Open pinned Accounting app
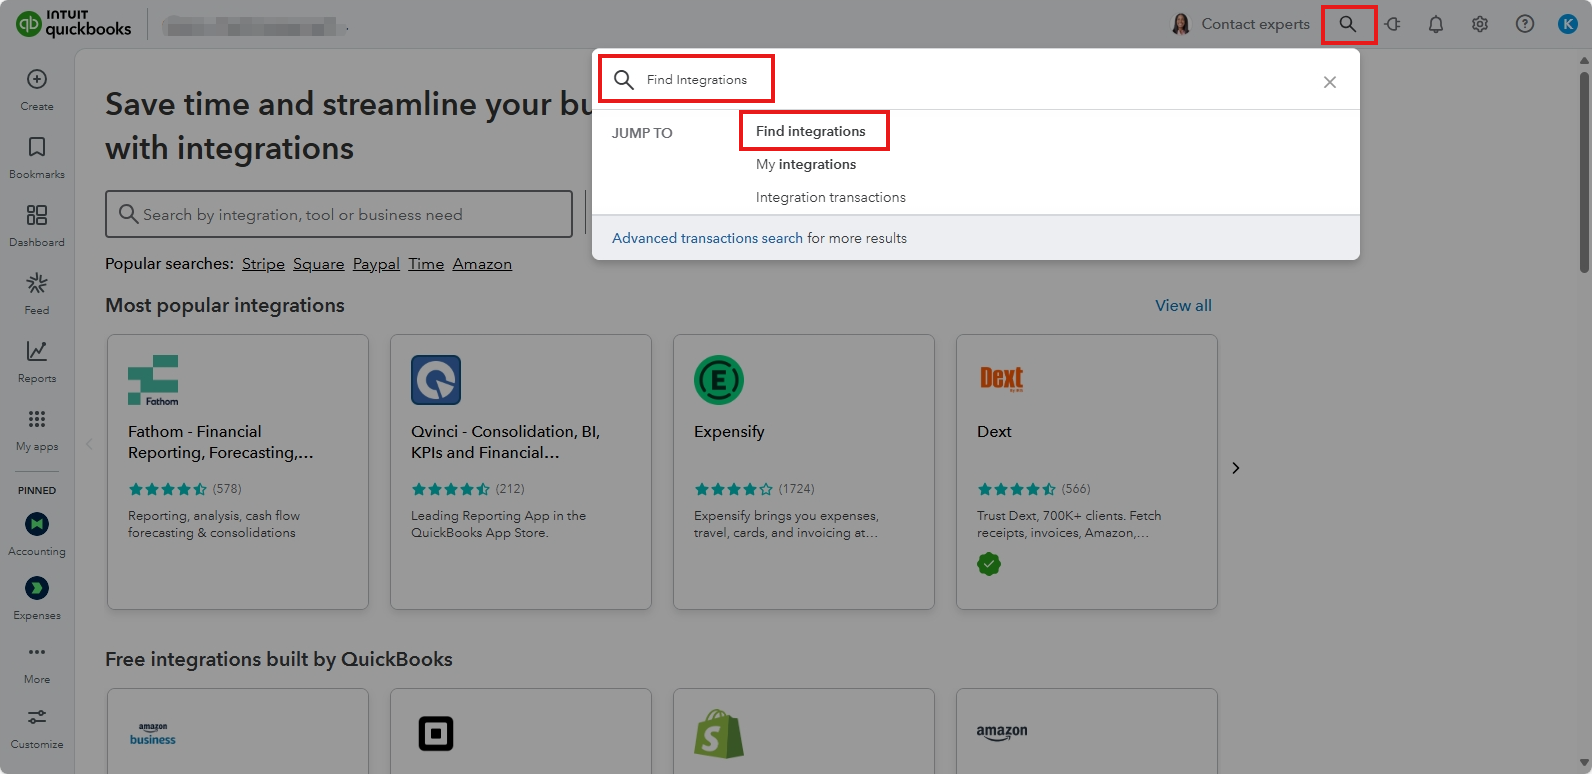 coord(37,534)
